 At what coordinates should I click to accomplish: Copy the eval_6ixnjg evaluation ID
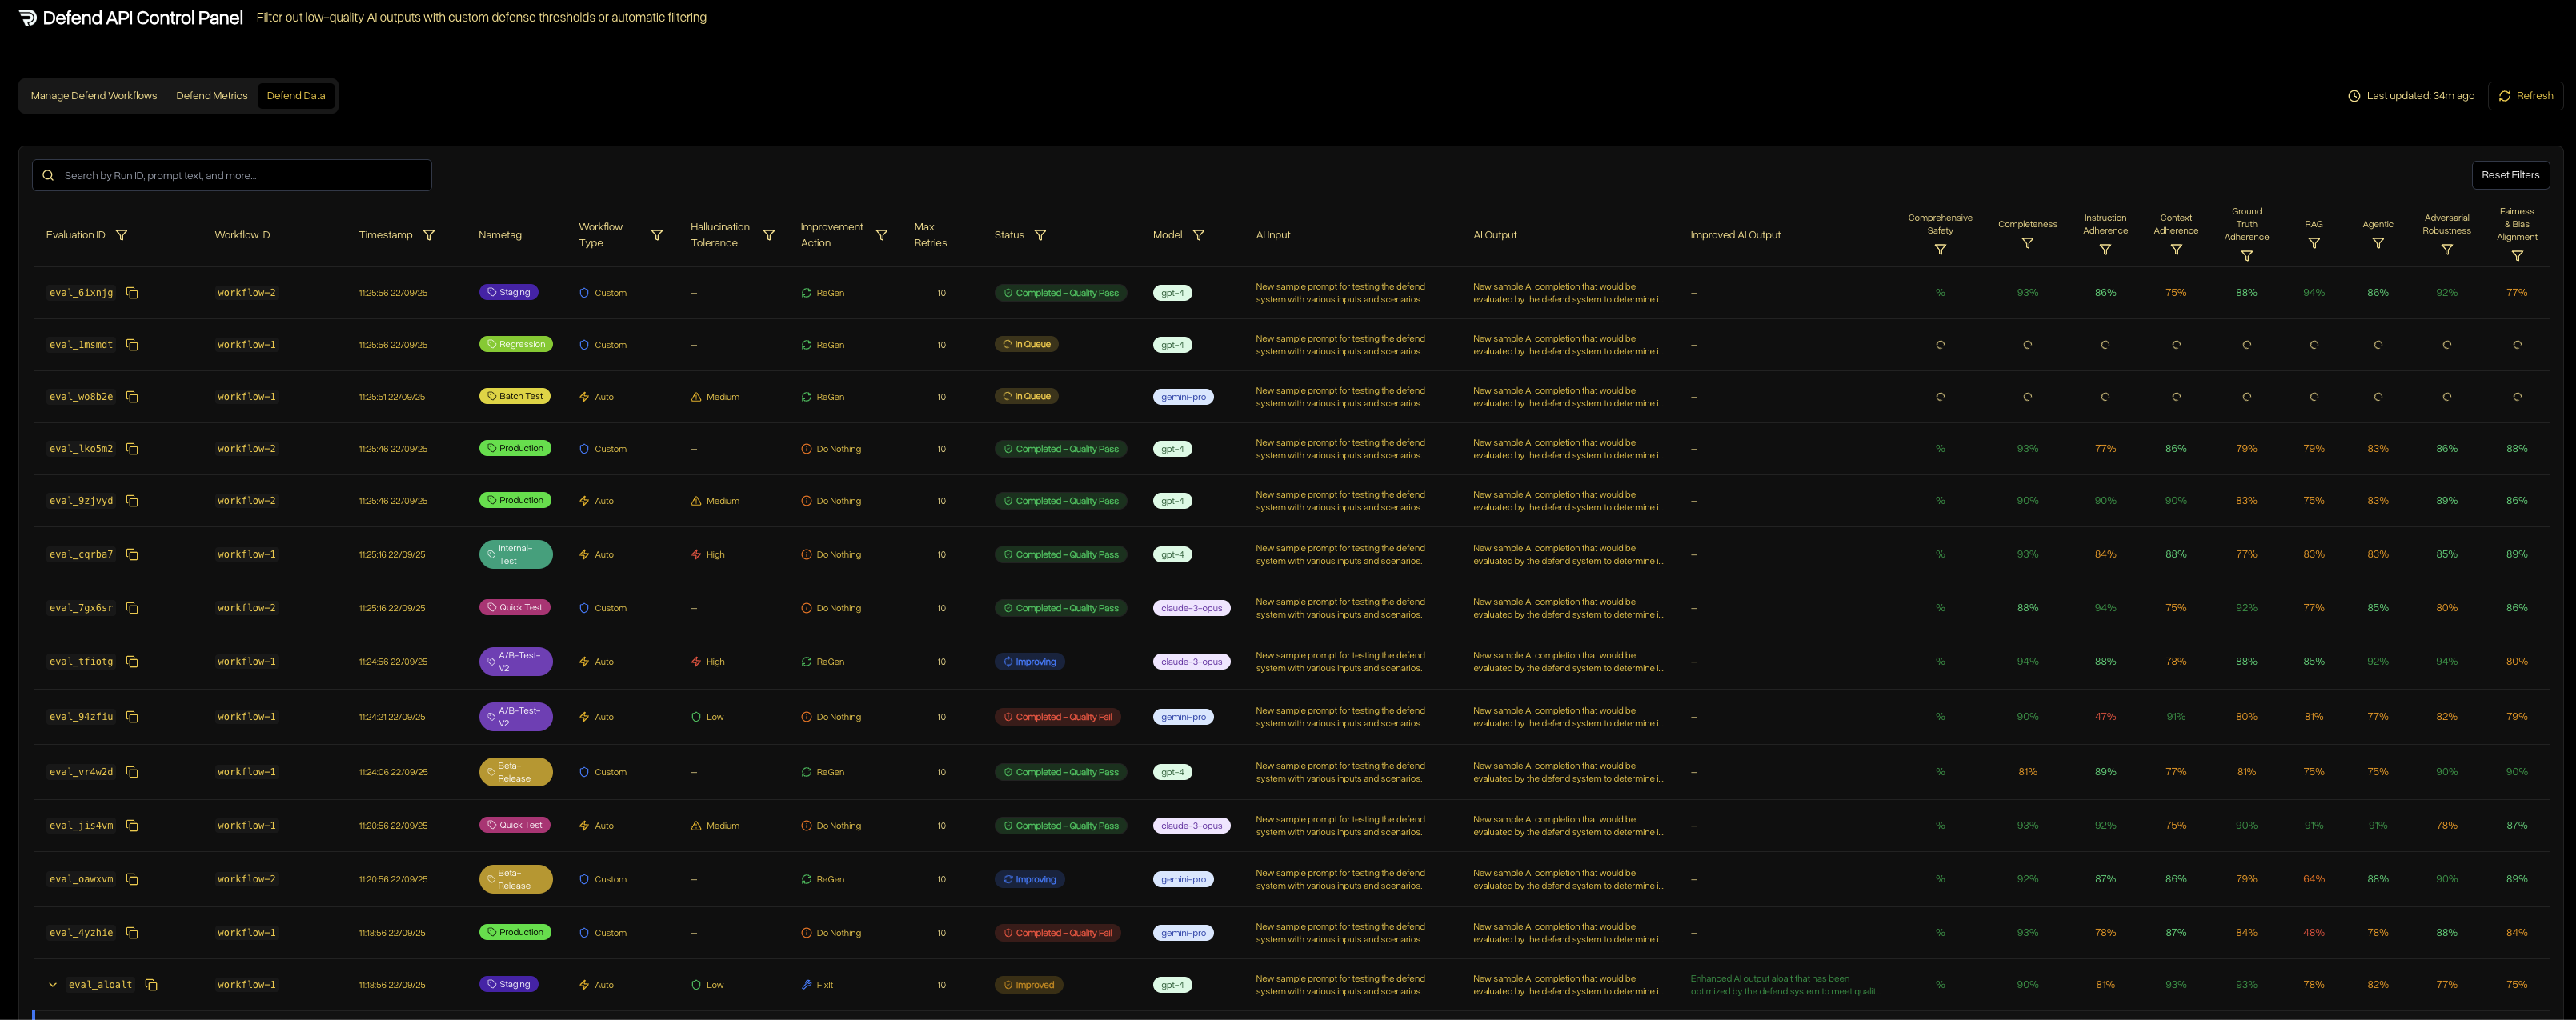coord(134,293)
